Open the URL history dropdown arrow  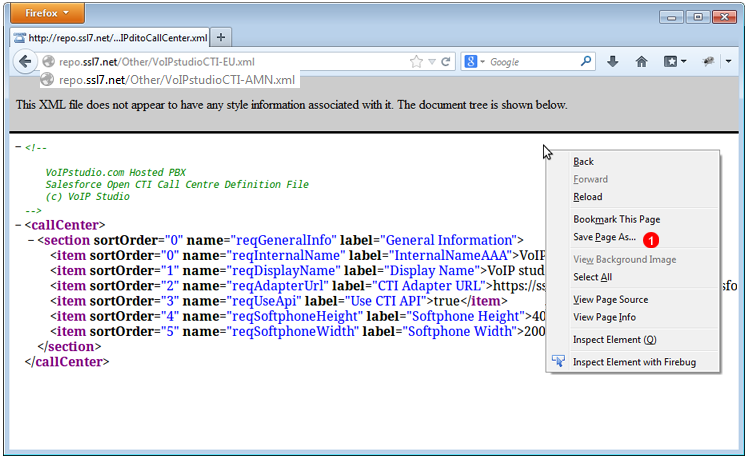(432, 62)
